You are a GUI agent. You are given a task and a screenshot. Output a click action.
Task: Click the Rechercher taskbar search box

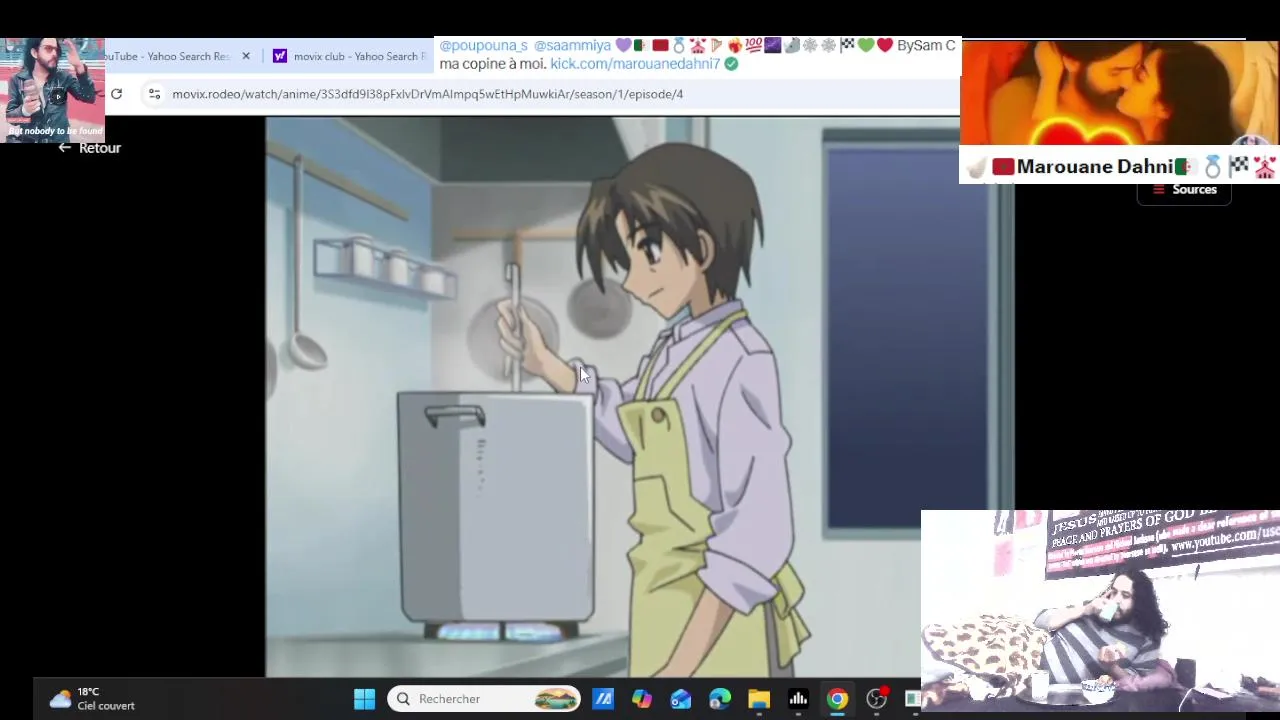tap(484, 699)
